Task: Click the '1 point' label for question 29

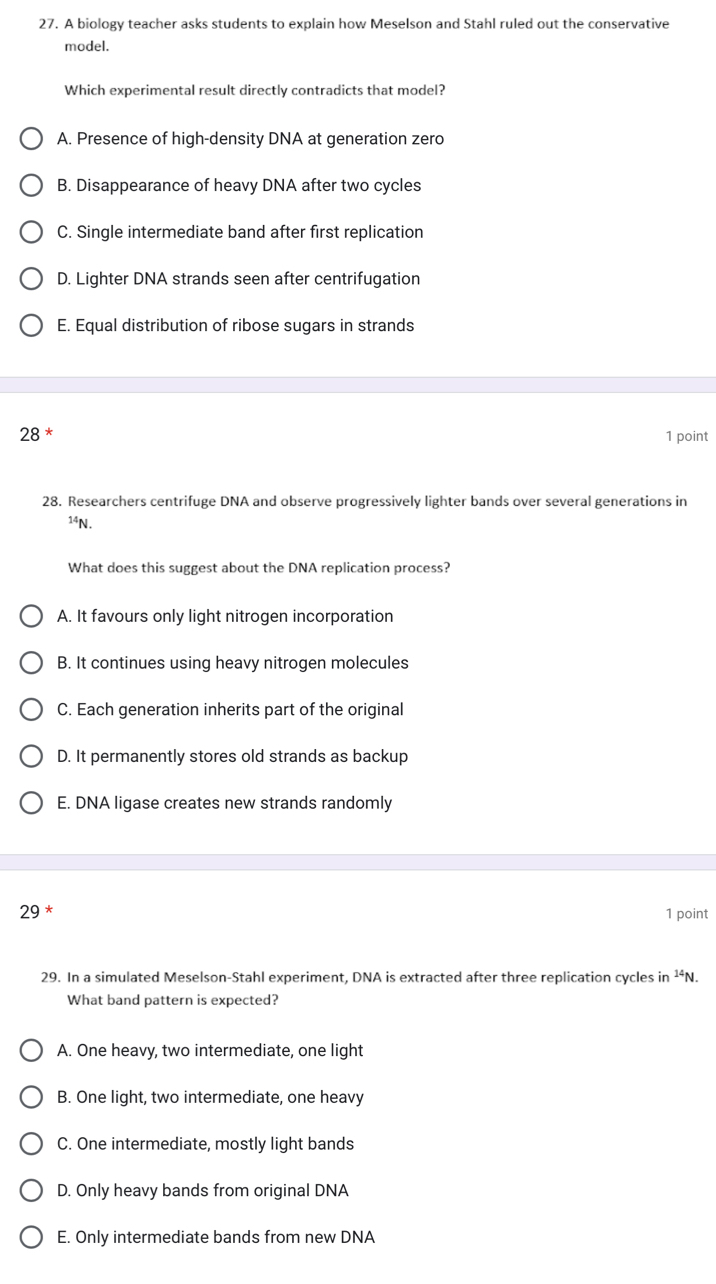Action: click(687, 912)
